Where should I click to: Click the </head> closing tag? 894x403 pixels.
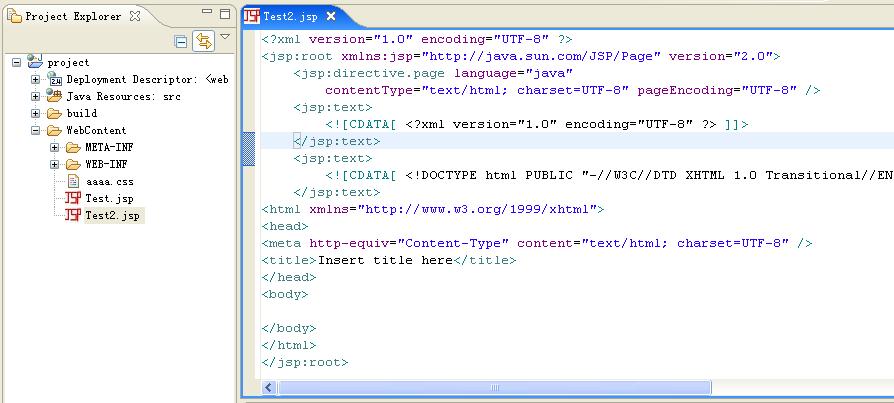point(288,278)
